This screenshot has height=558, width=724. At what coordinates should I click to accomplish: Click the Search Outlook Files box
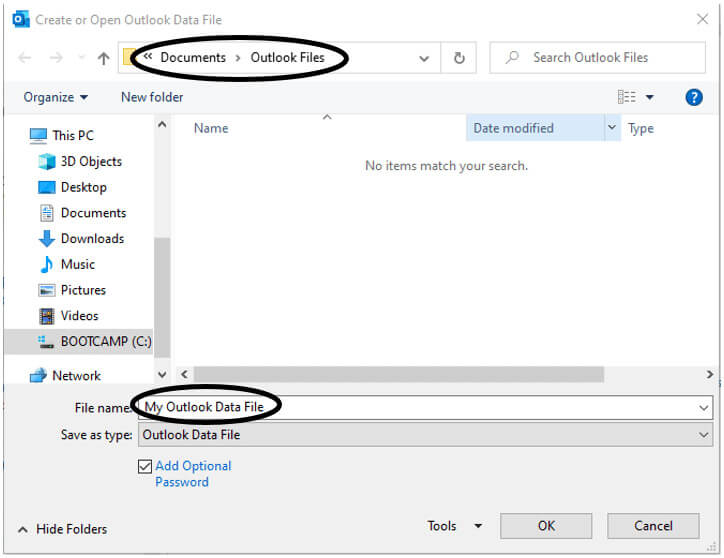pyautogui.click(x=597, y=58)
